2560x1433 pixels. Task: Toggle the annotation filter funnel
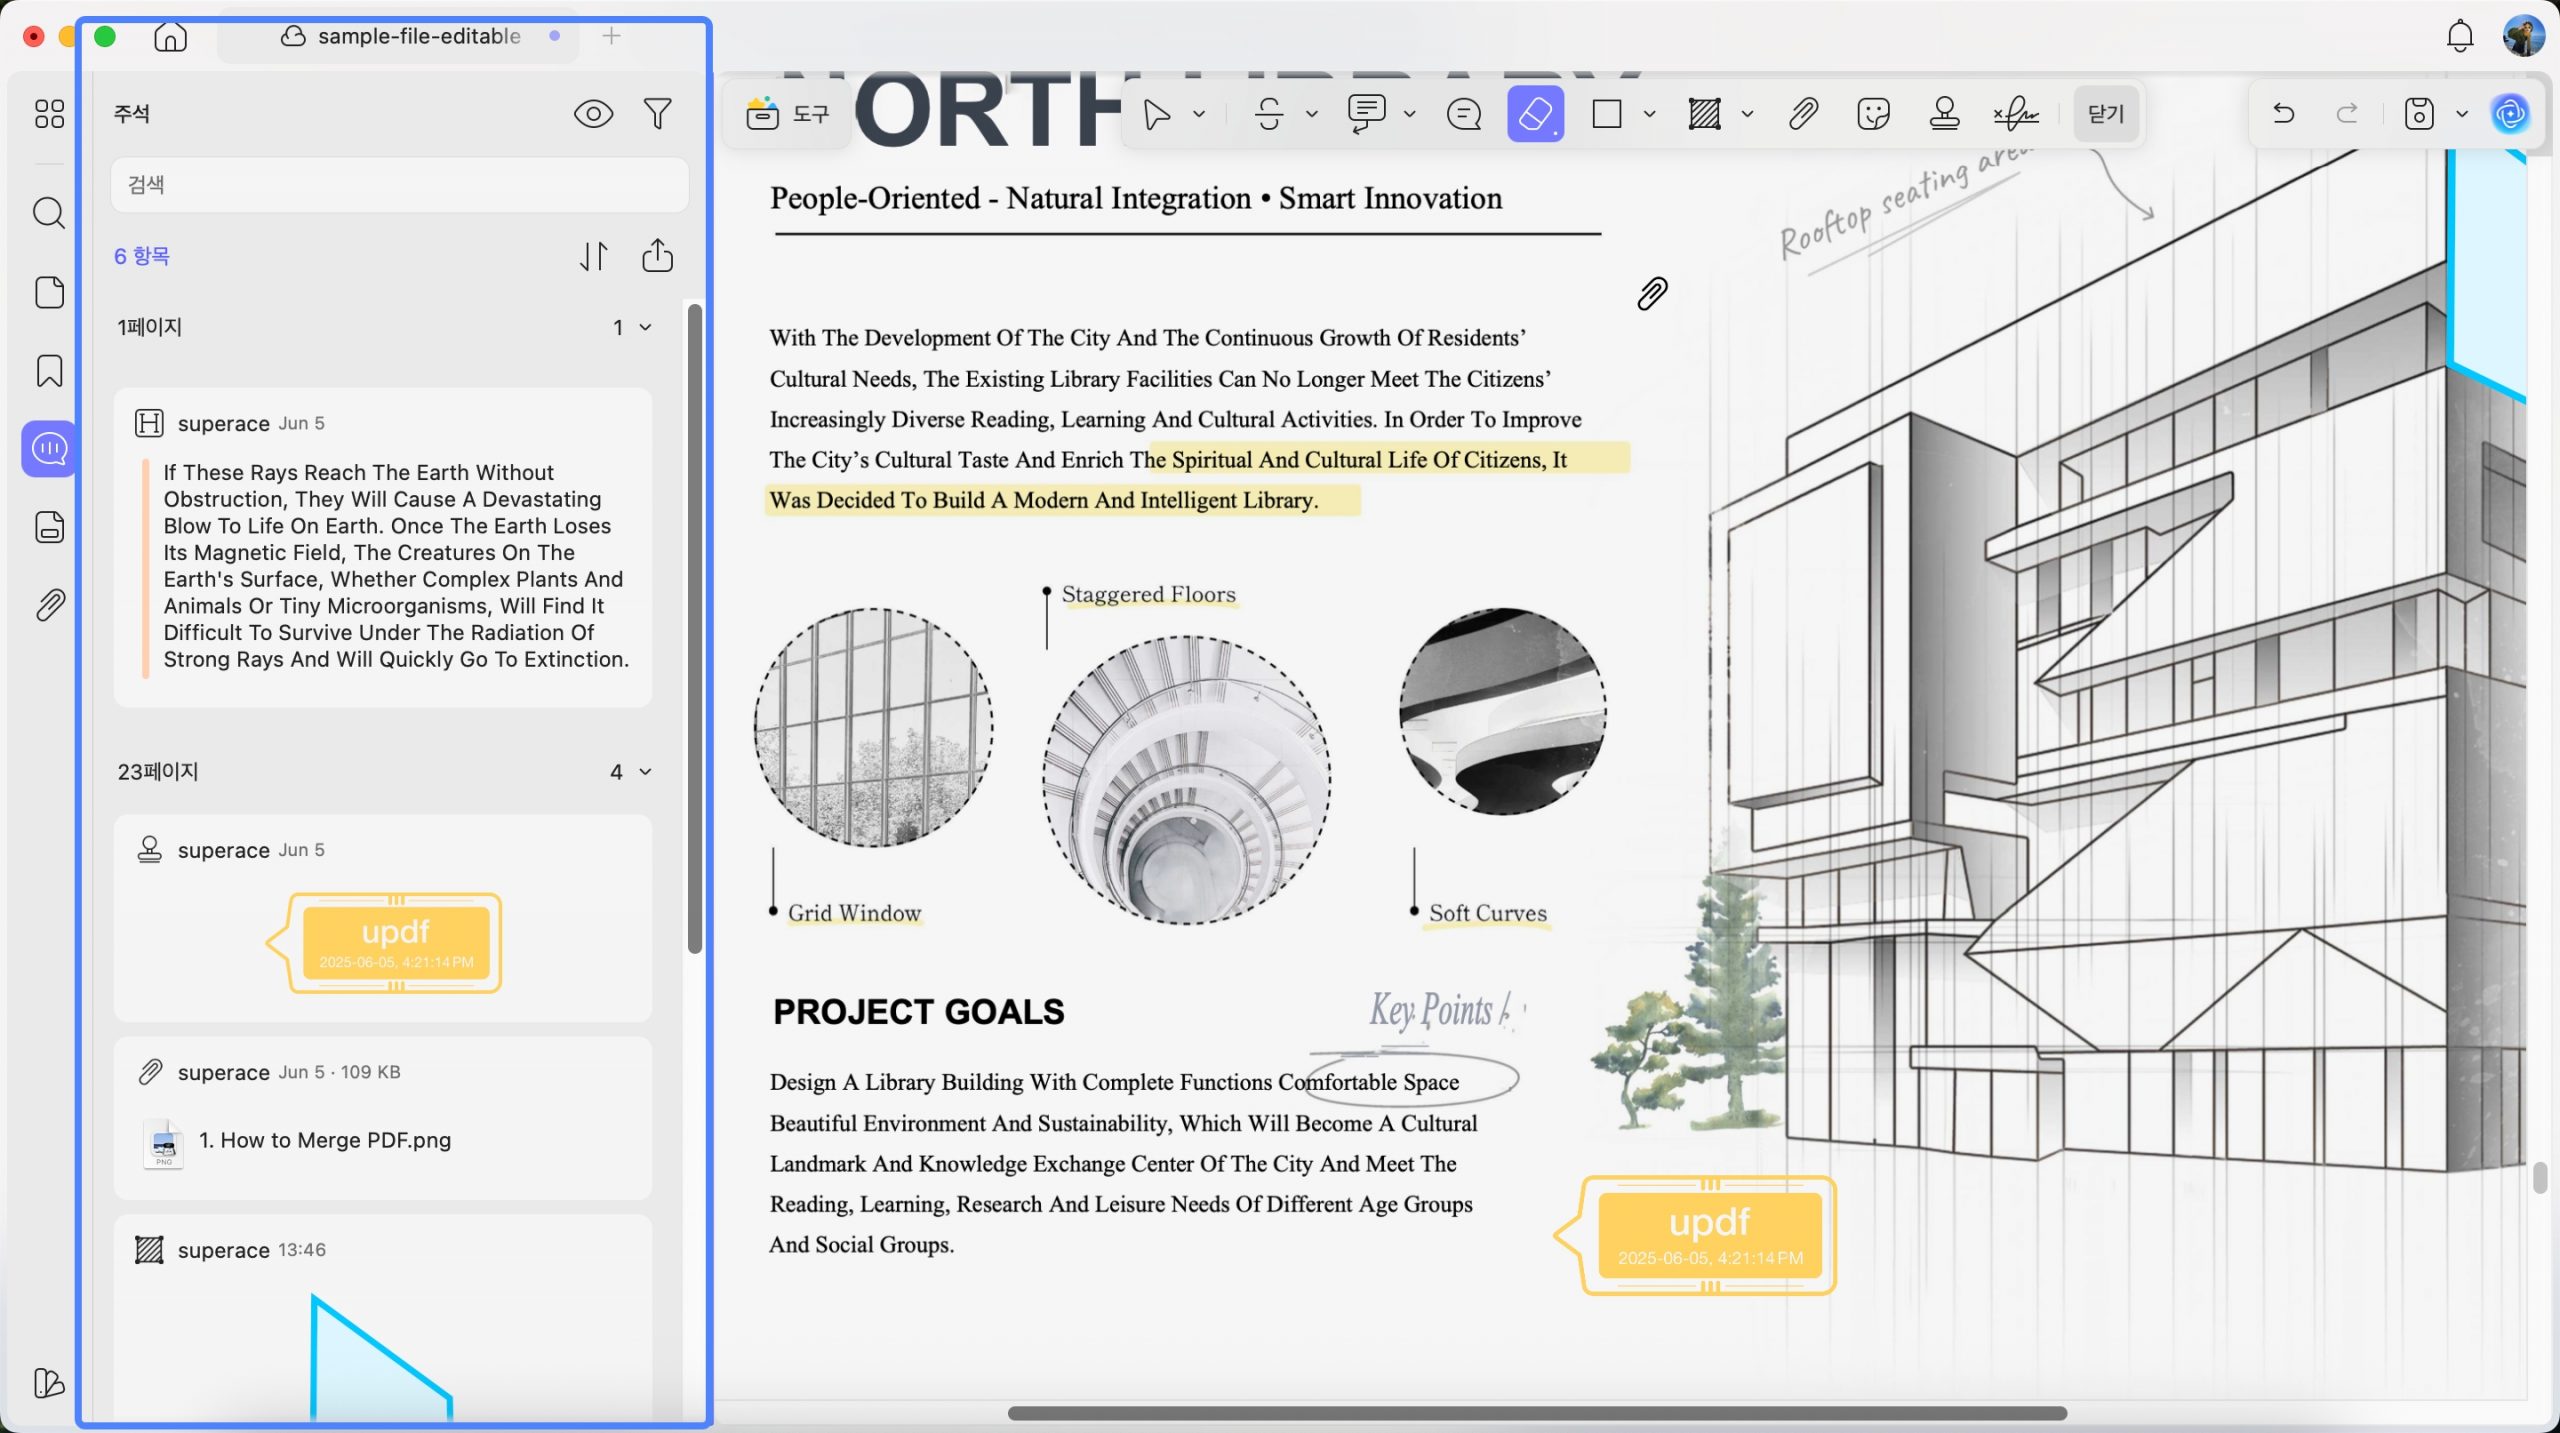657,114
